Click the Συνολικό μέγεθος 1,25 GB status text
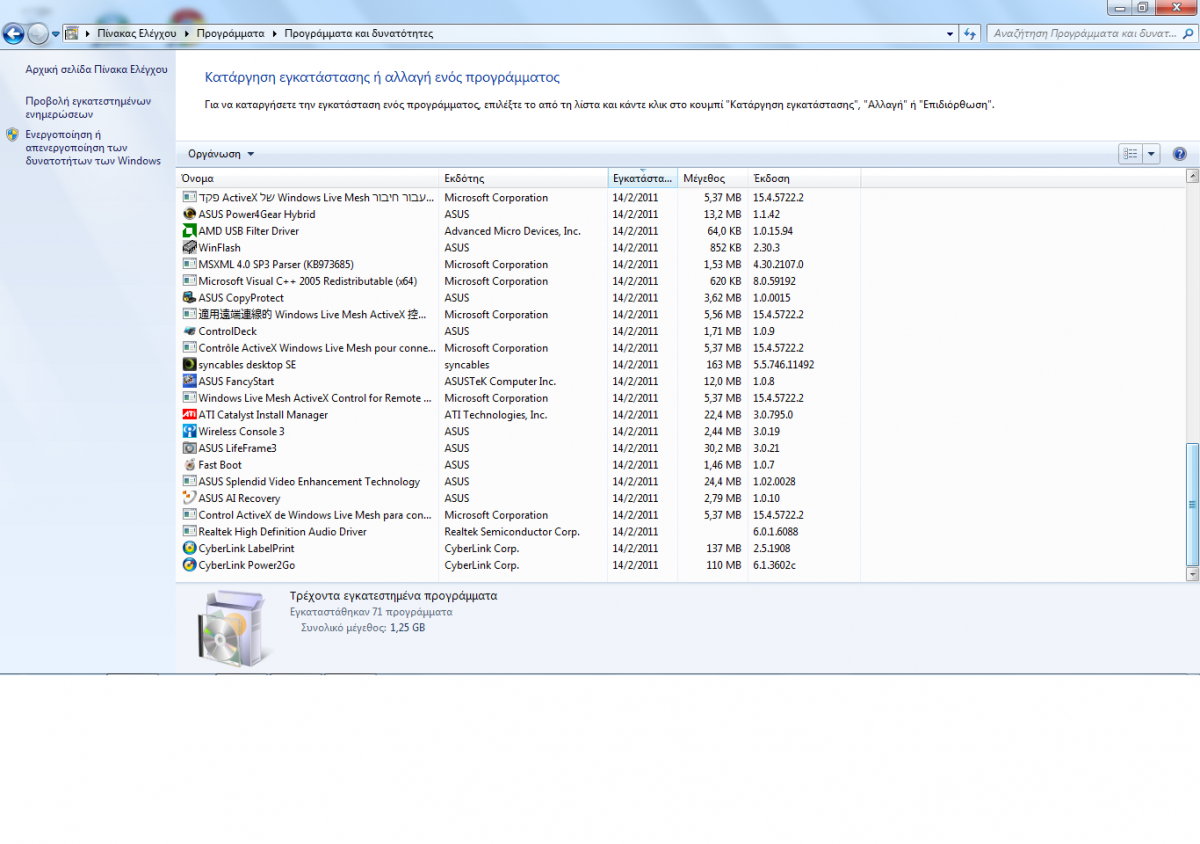The width and height of the screenshot is (1200, 844). (x=363, y=628)
